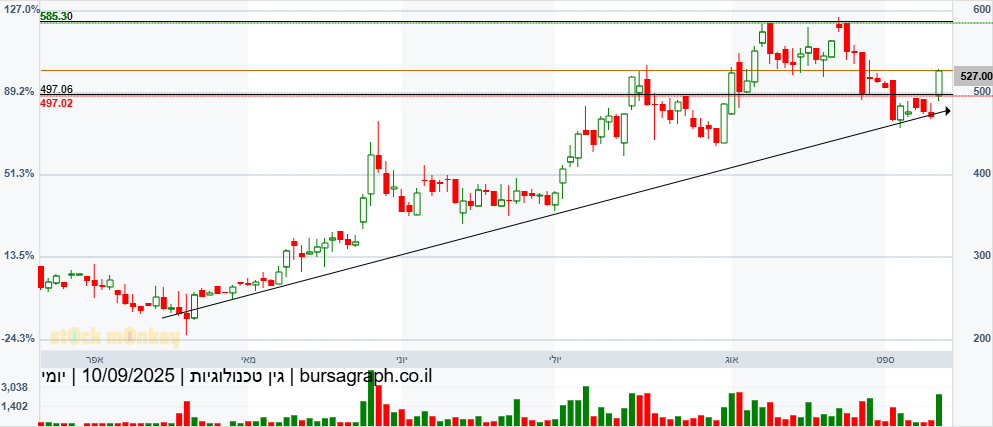
Task: Select the 585.30 green resistance level label
Action: (x=56, y=16)
